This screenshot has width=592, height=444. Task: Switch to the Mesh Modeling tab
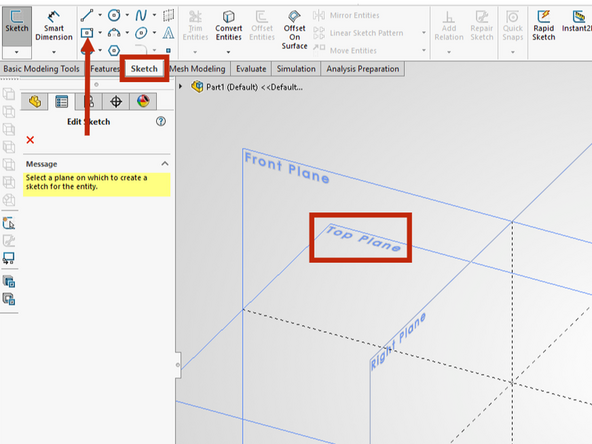(197, 69)
